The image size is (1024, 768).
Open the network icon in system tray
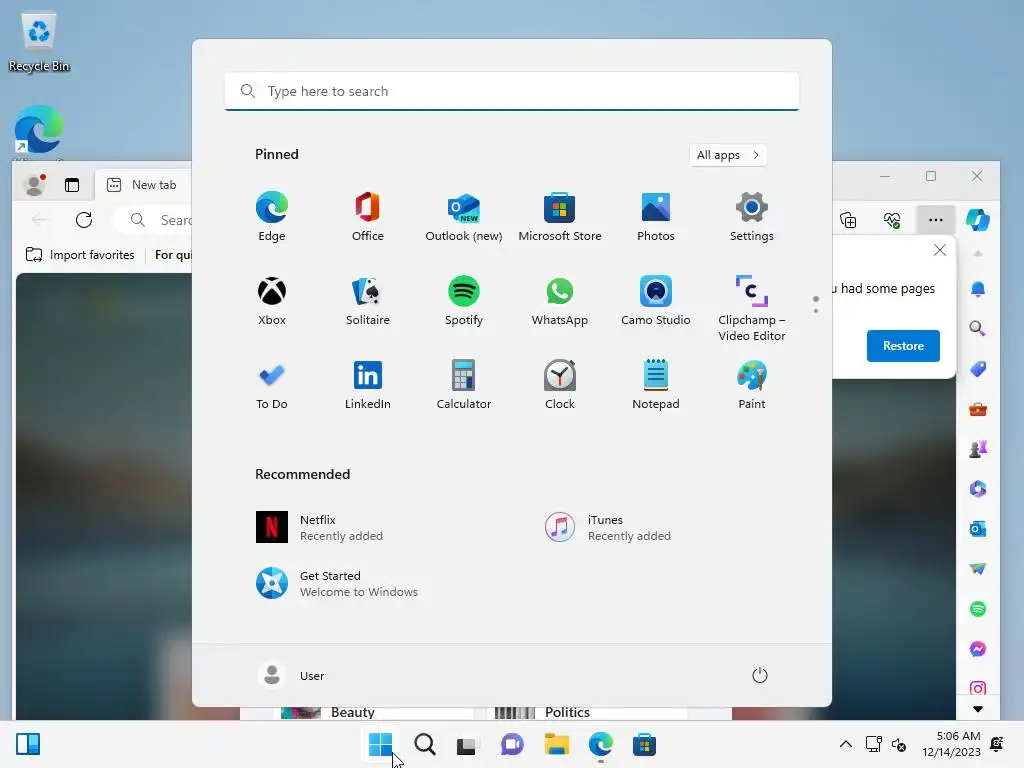pos(874,744)
